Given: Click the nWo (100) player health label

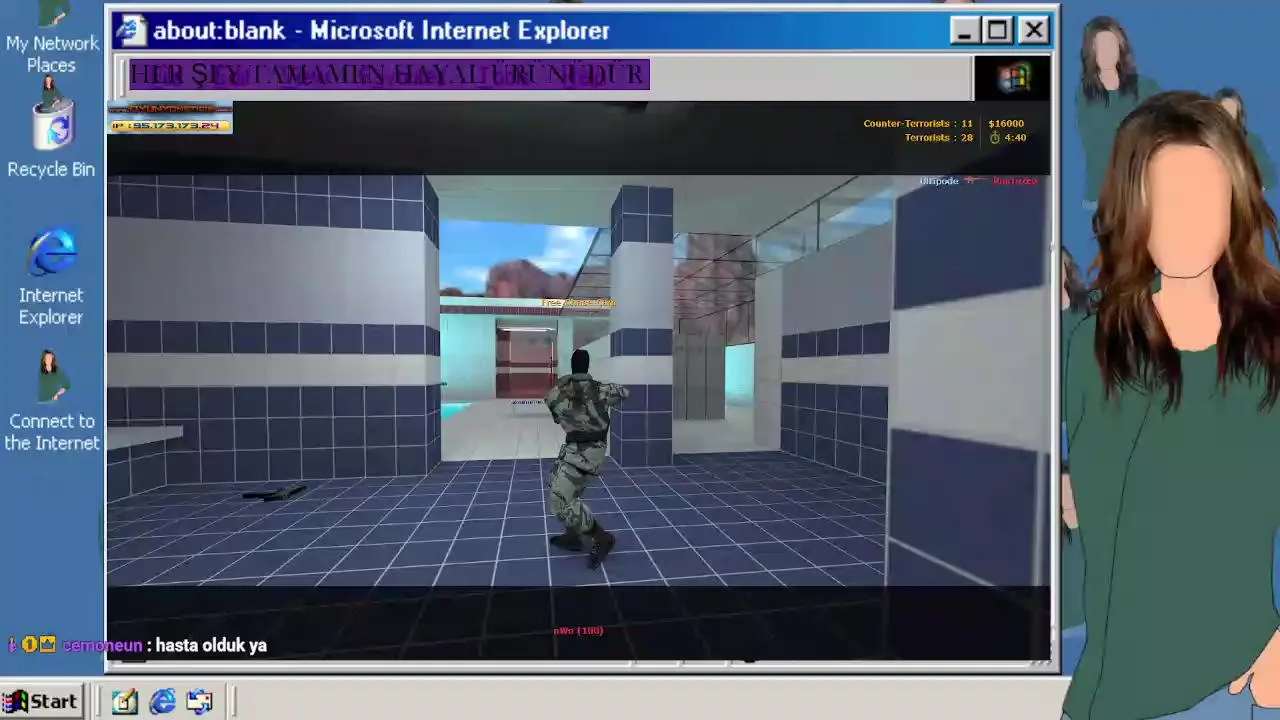Looking at the screenshot, I should 578,631.
